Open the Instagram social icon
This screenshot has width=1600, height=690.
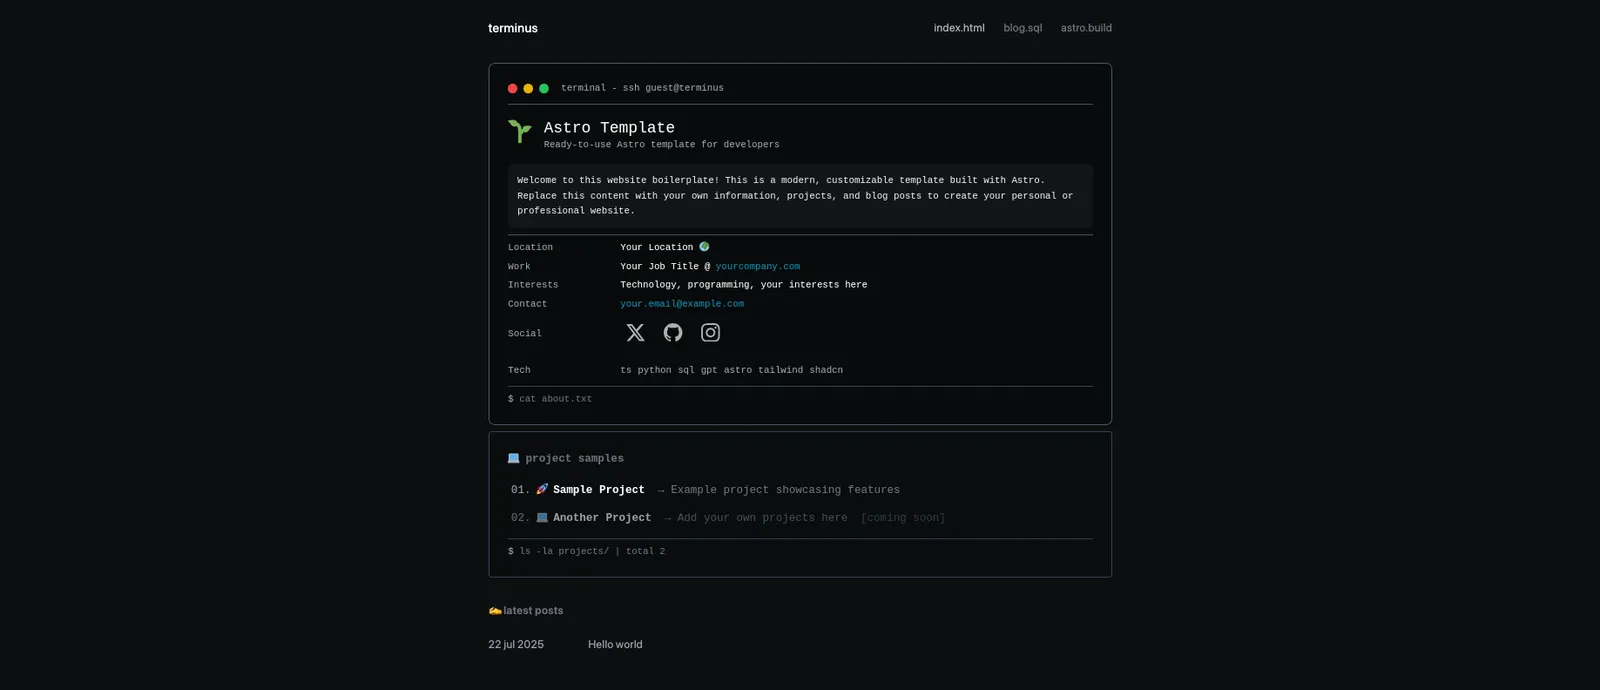710,333
